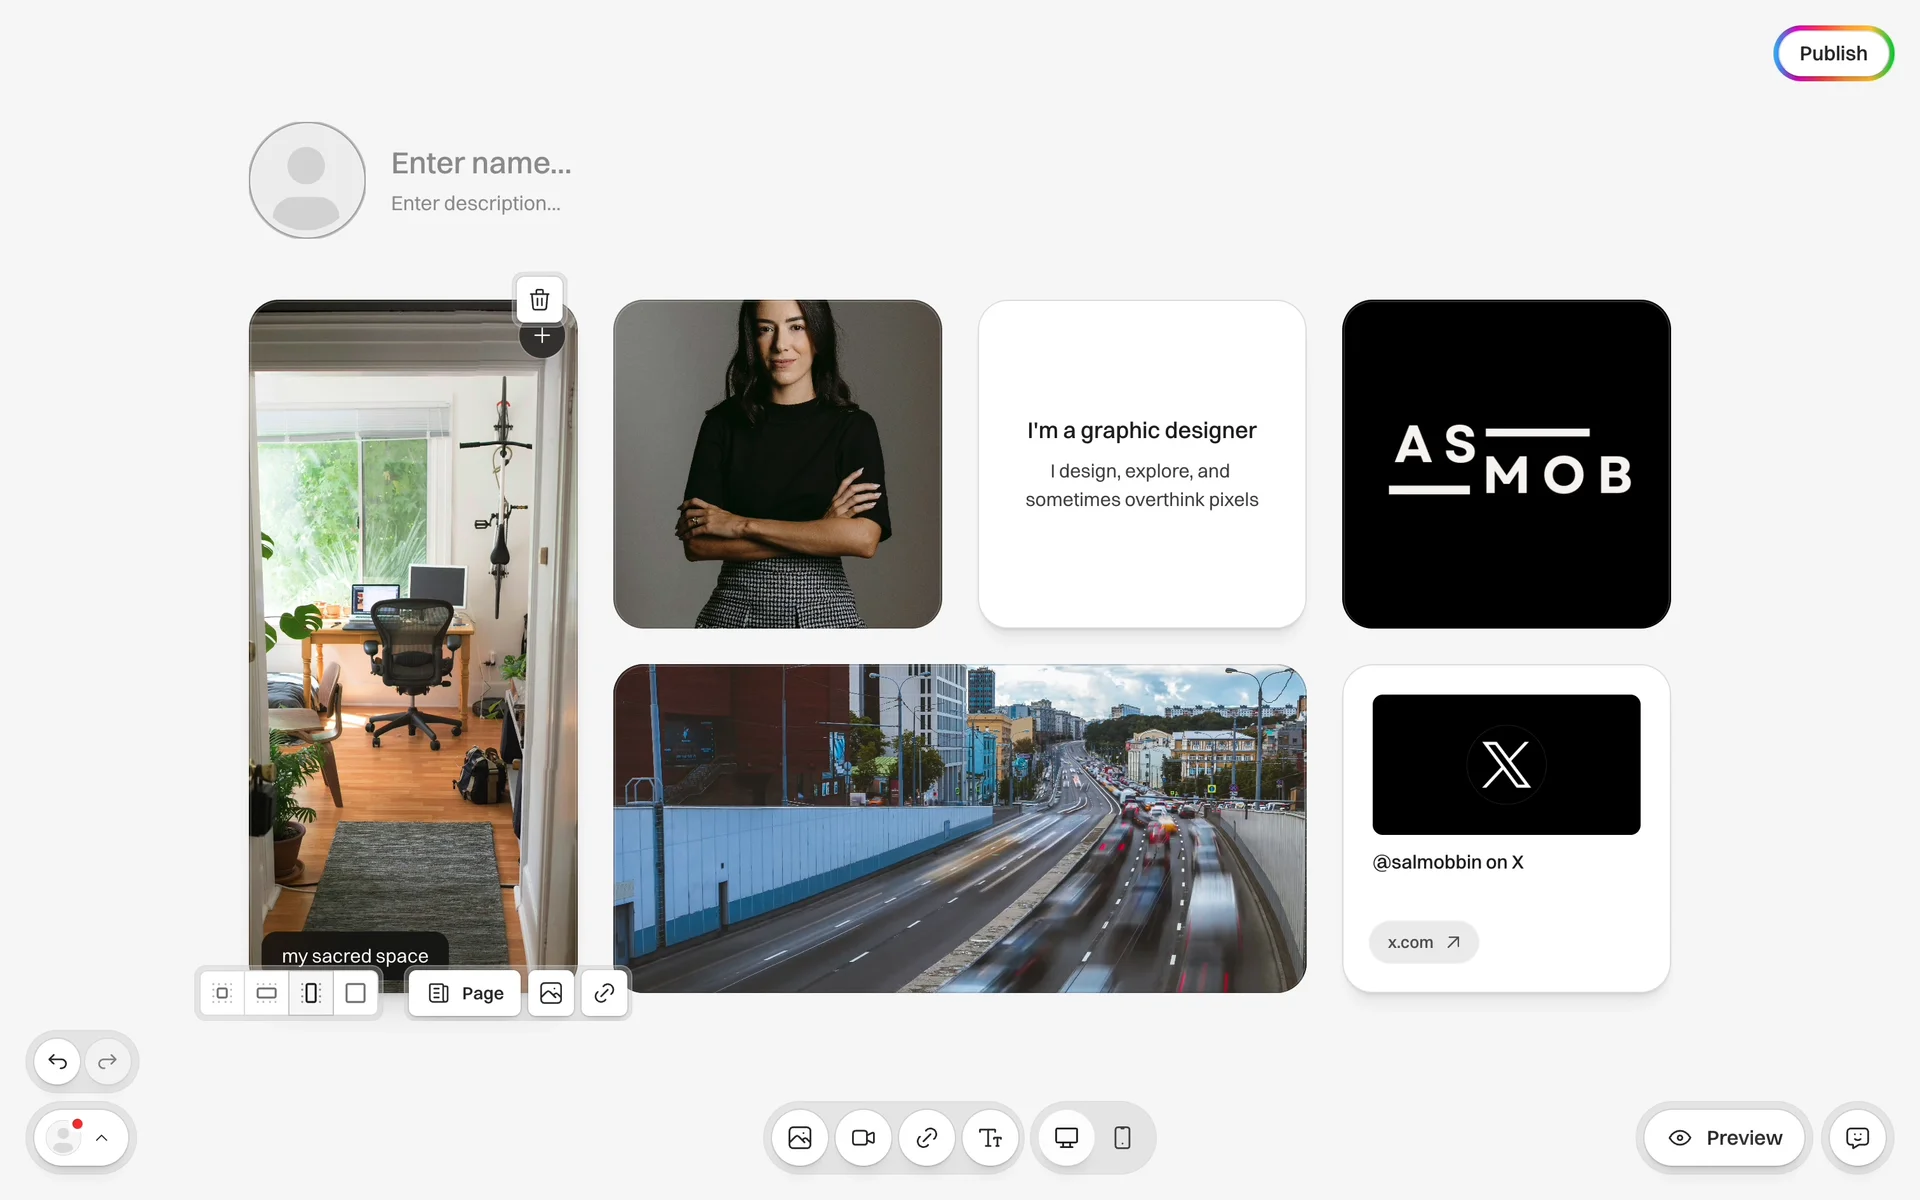Redo the last action
1920x1200 pixels.
(x=107, y=1061)
